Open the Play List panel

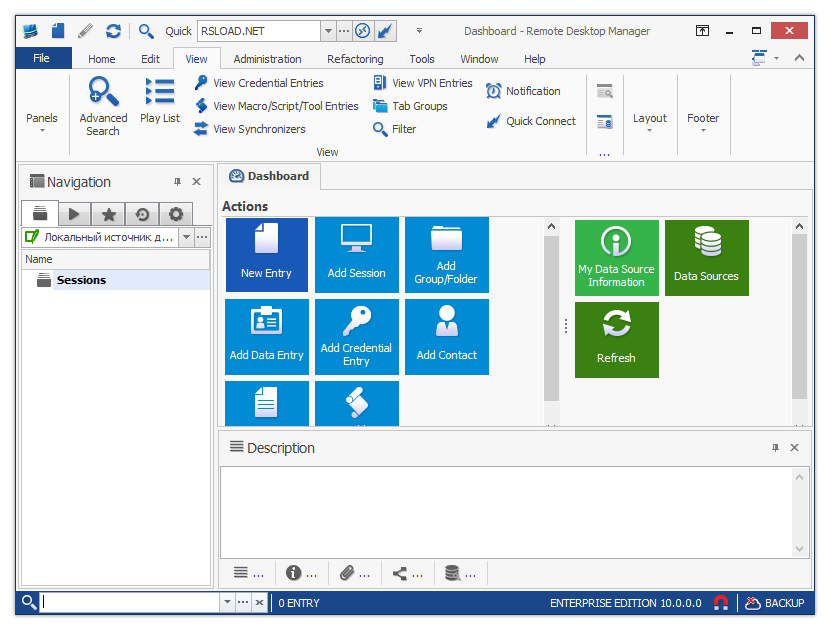[x=159, y=103]
